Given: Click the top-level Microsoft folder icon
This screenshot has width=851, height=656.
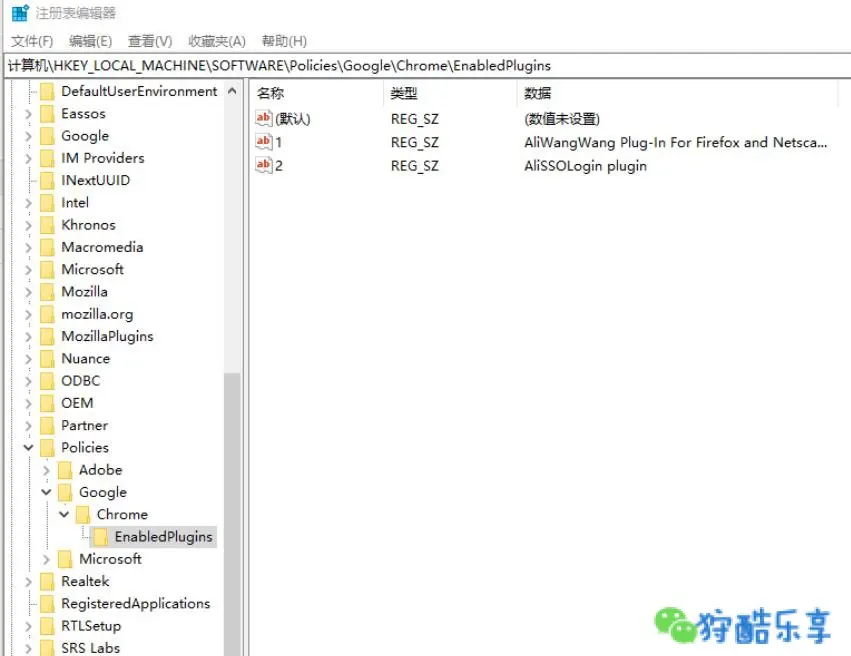Looking at the screenshot, I should (48, 269).
